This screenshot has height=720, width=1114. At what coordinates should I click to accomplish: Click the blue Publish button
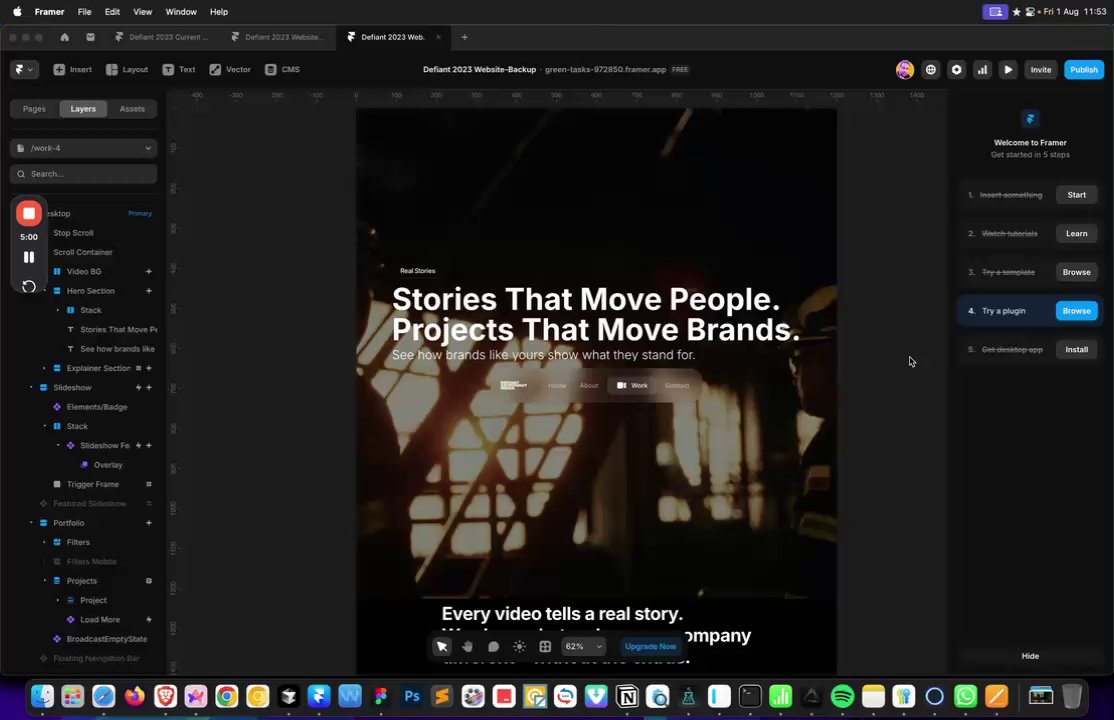(x=1083, y=70)
